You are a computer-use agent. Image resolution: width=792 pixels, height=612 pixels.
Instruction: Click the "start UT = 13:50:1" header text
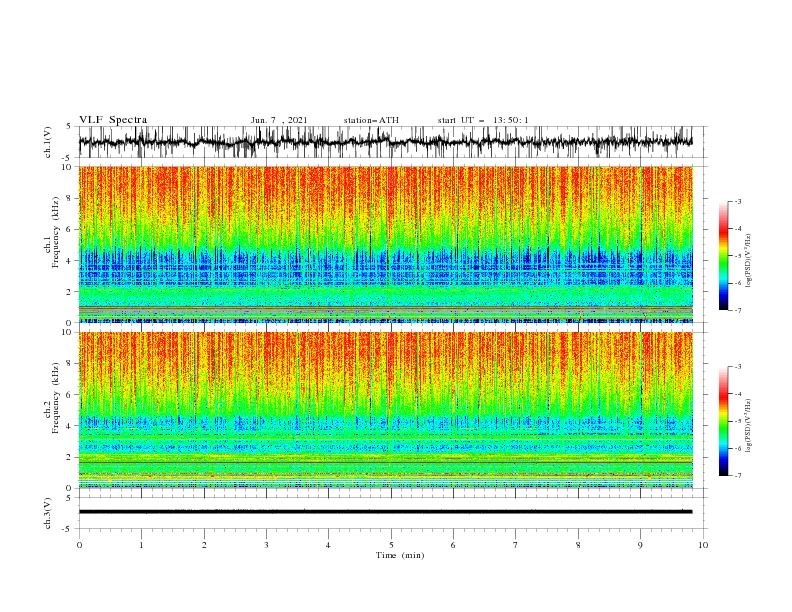pyautogui.click(x=483, y=120)
